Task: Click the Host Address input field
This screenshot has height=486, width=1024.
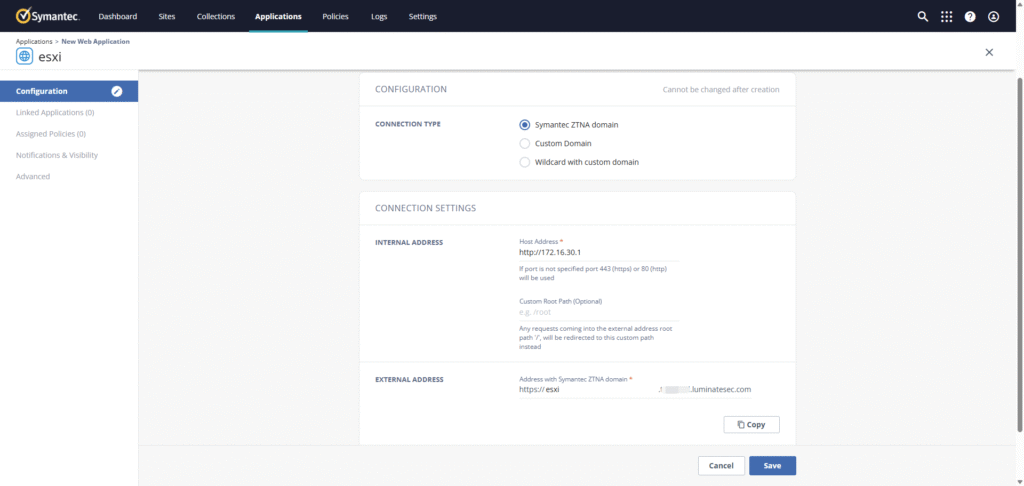Action: click(597, 253)
